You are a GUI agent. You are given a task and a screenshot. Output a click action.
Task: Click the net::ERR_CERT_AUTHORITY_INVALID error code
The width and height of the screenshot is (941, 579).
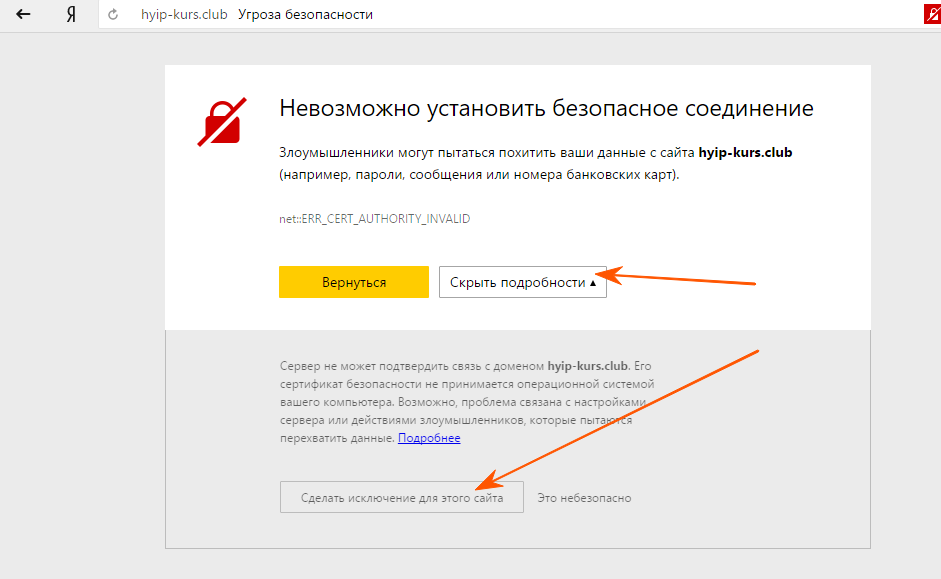pos(374,218)
